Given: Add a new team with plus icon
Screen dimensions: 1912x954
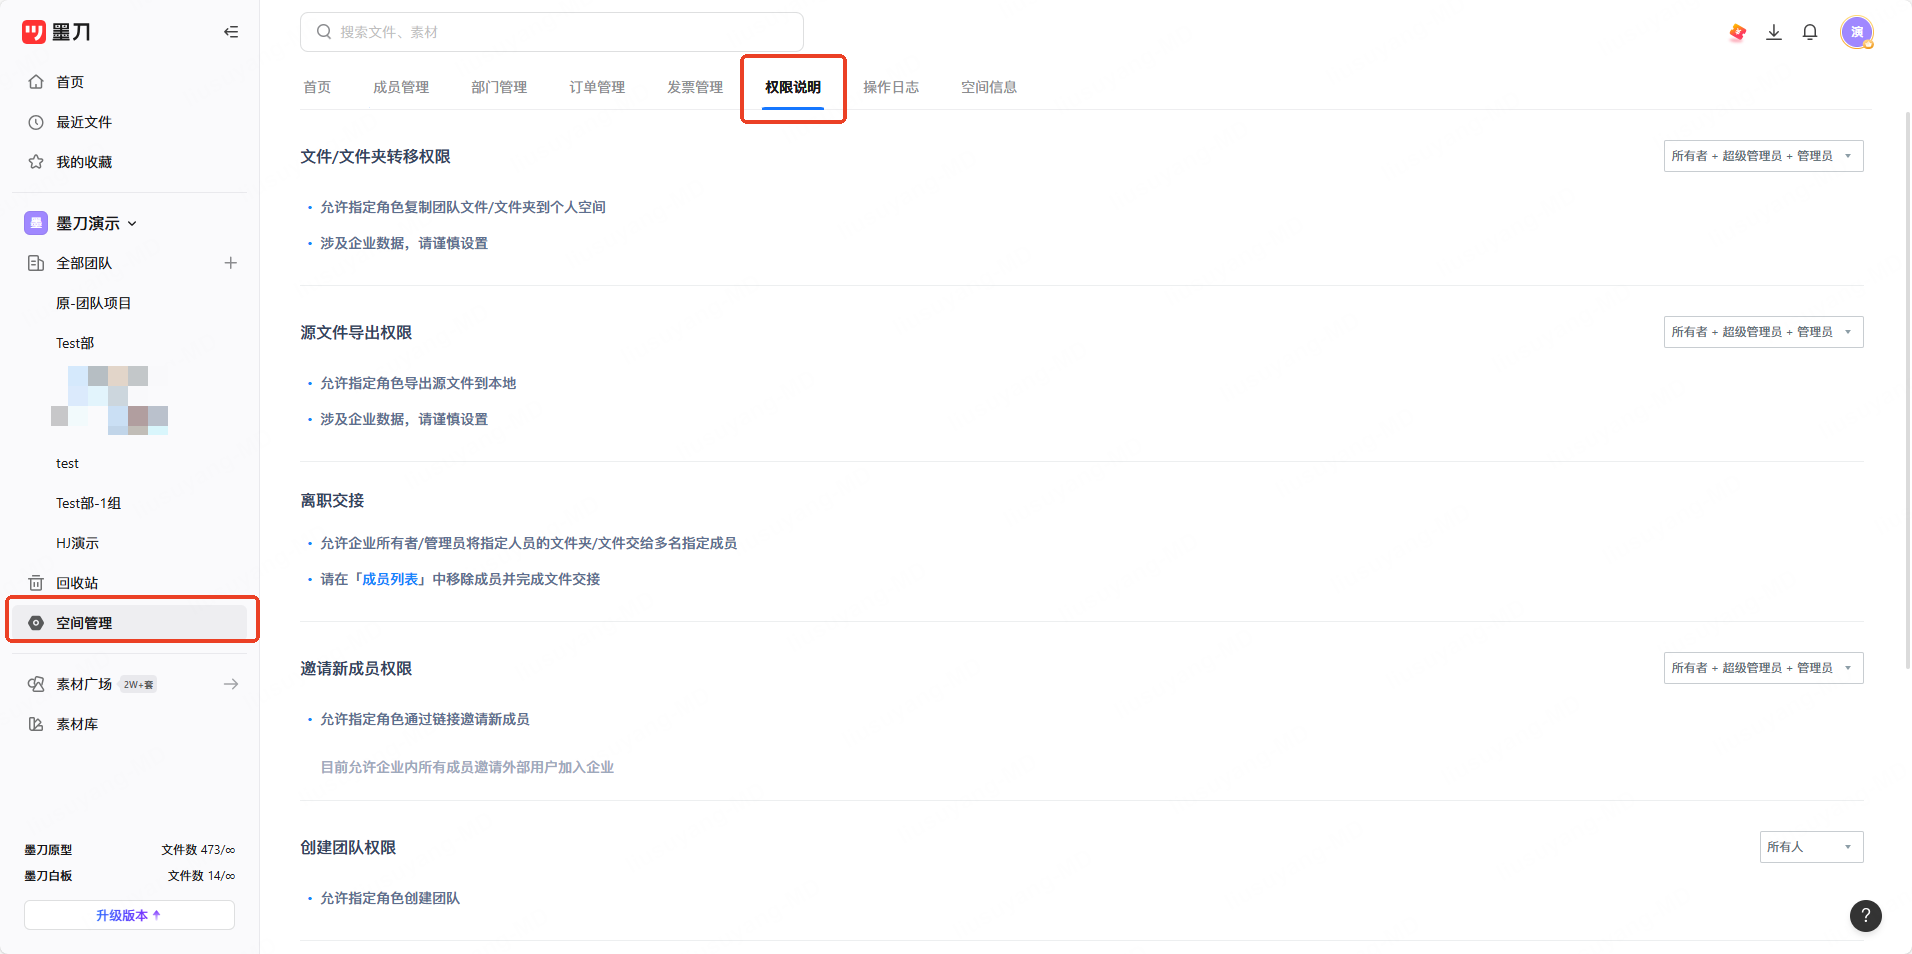Looking at the screenshot, I should [231, 263].
